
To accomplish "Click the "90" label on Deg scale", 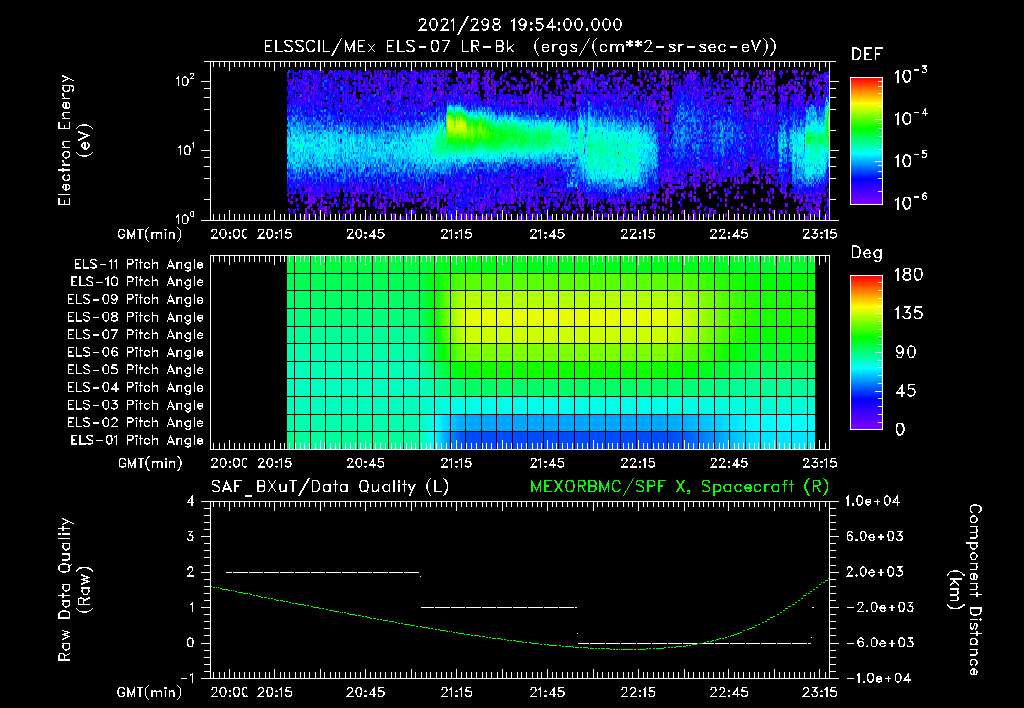I will (x=905, y=352).
